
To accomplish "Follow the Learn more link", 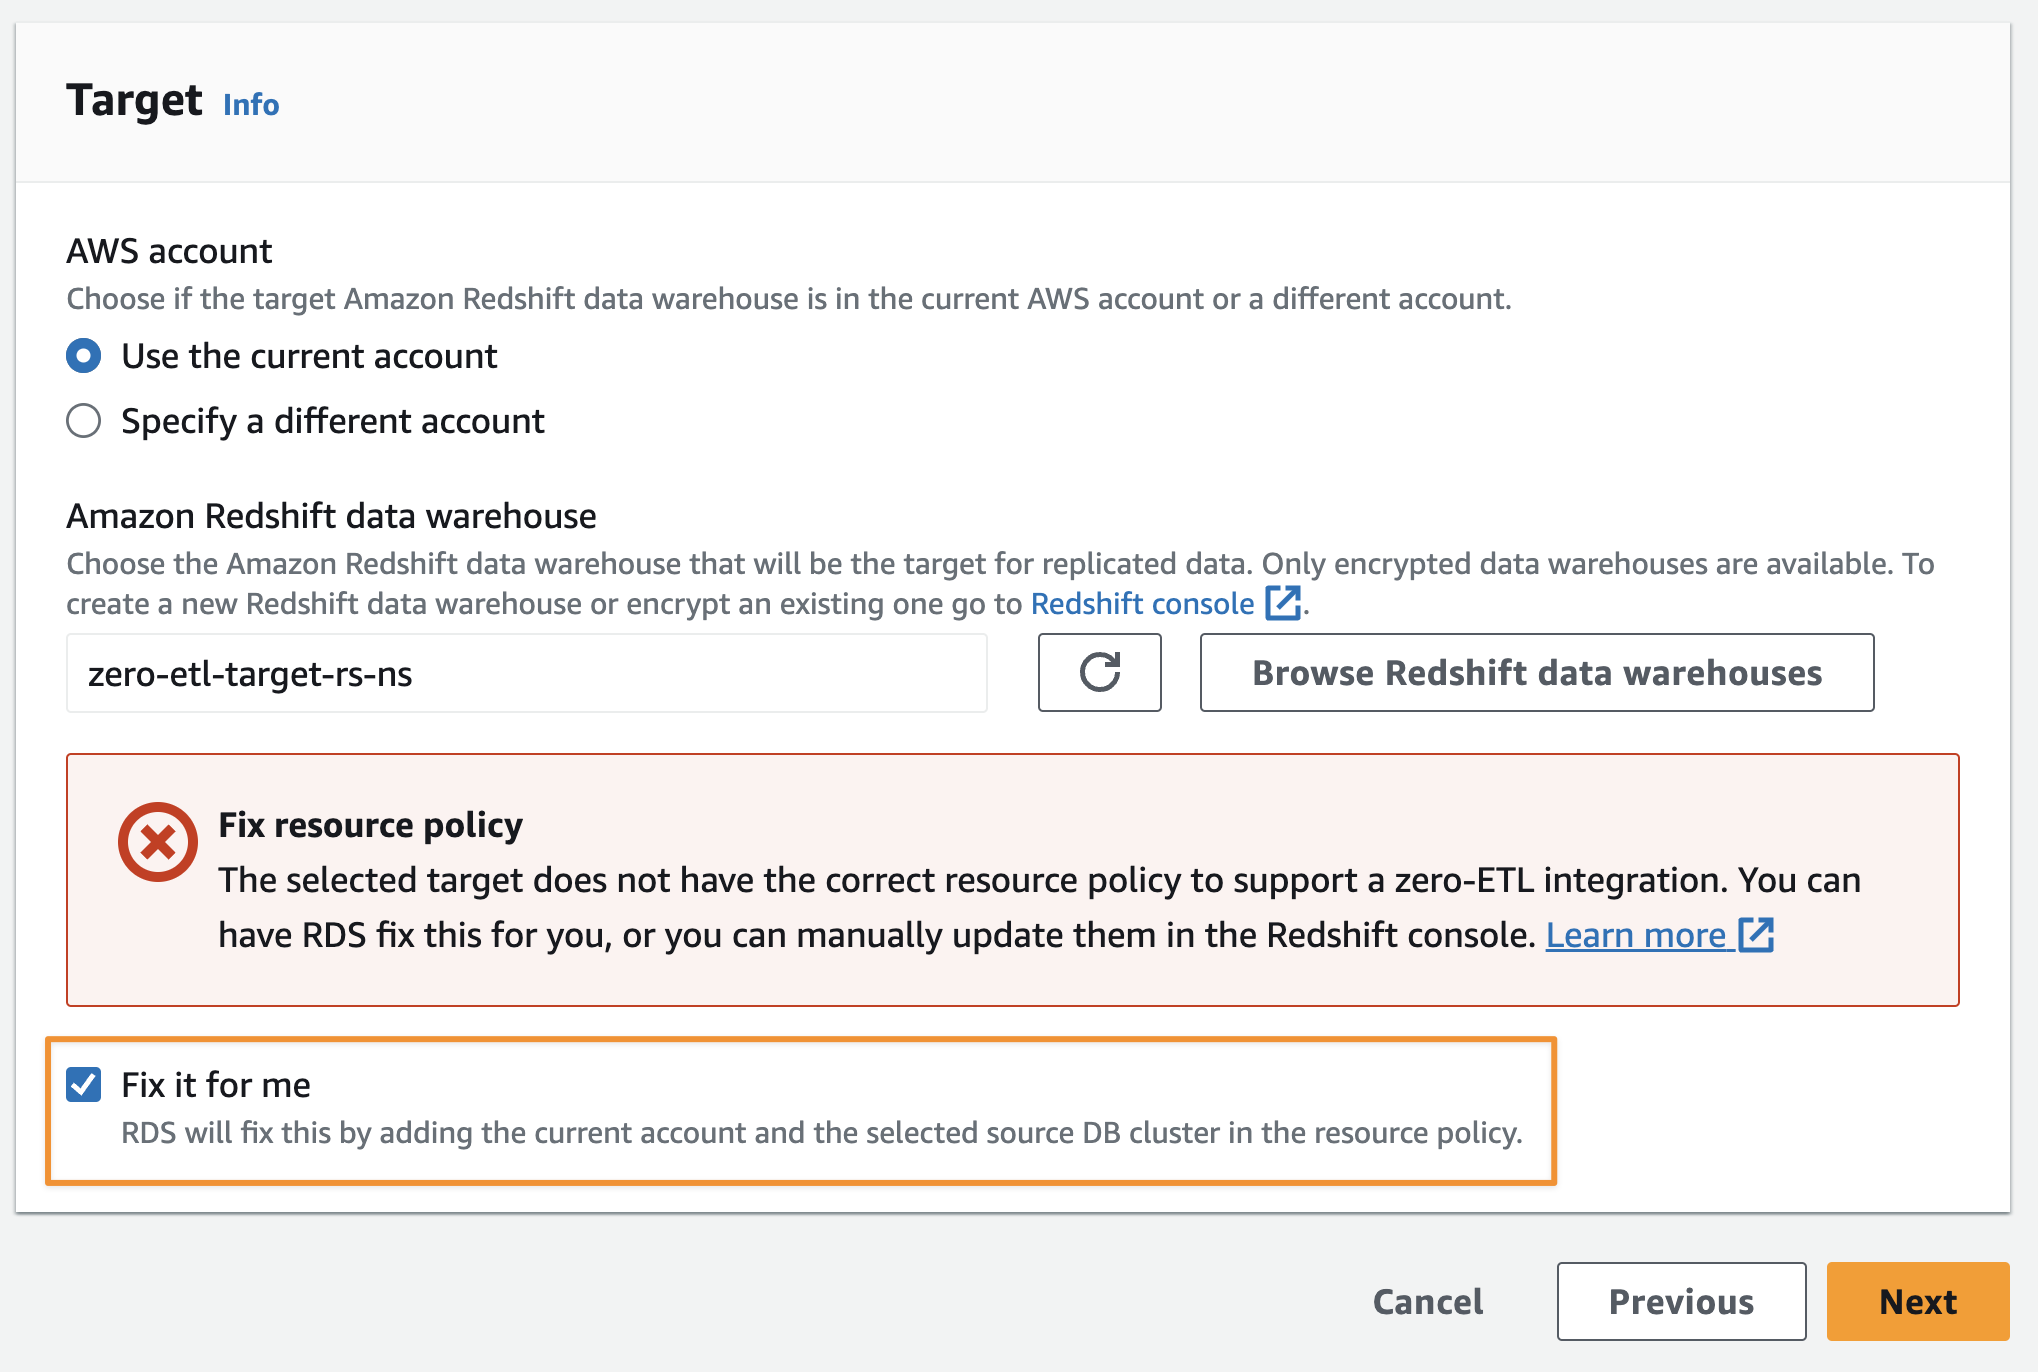I will (x=1636, y=935).
